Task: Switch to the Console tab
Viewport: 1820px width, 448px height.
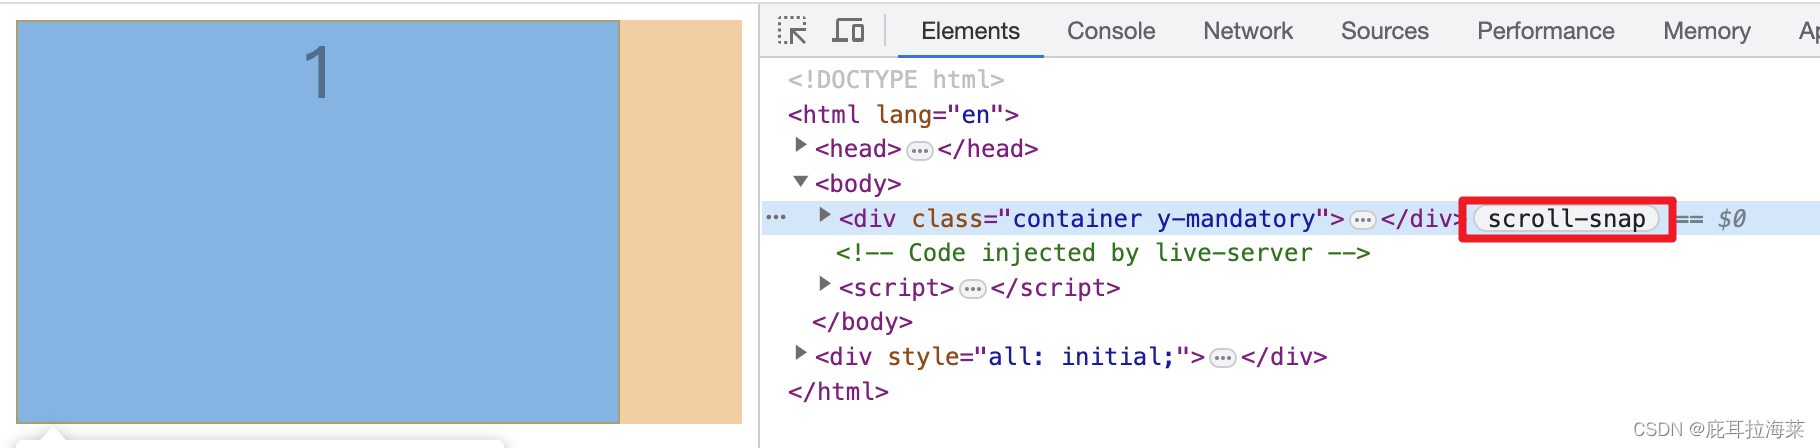Action: [x=1111, y=31]
